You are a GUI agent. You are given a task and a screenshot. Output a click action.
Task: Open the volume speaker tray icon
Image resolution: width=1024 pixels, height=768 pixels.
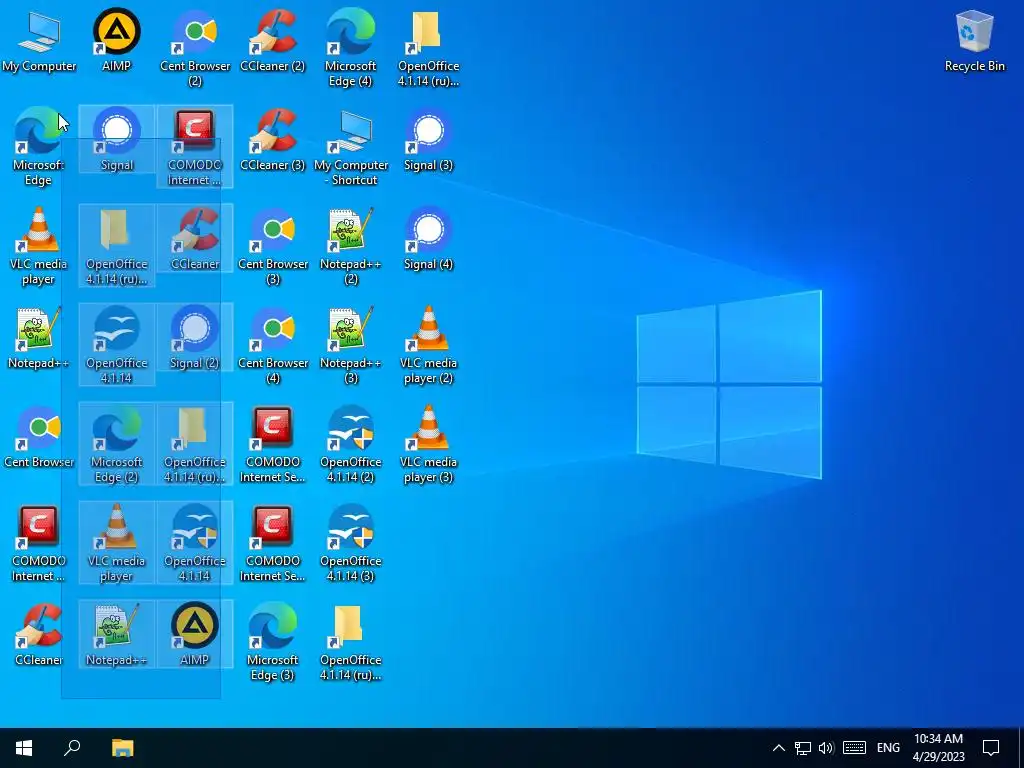(826, 748)
